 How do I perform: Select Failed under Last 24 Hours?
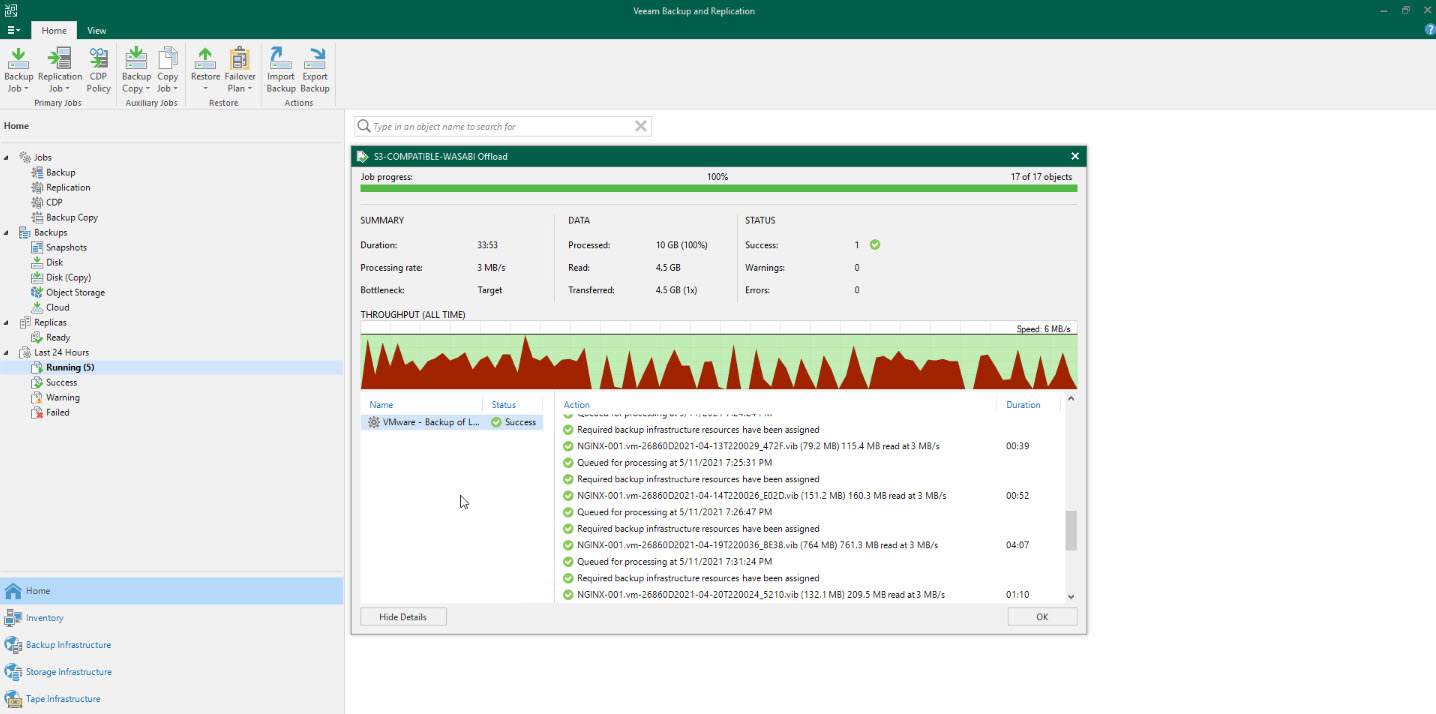tap(57, 412)
